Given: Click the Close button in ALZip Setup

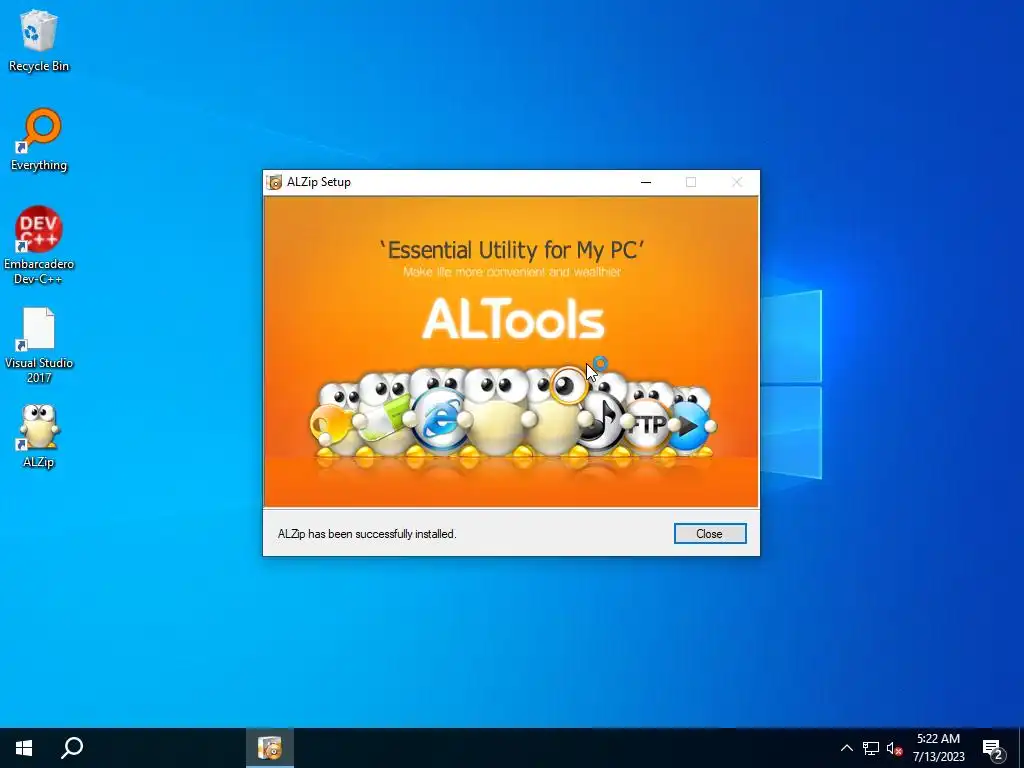Looking at the screenshot, I should (710, 534).
